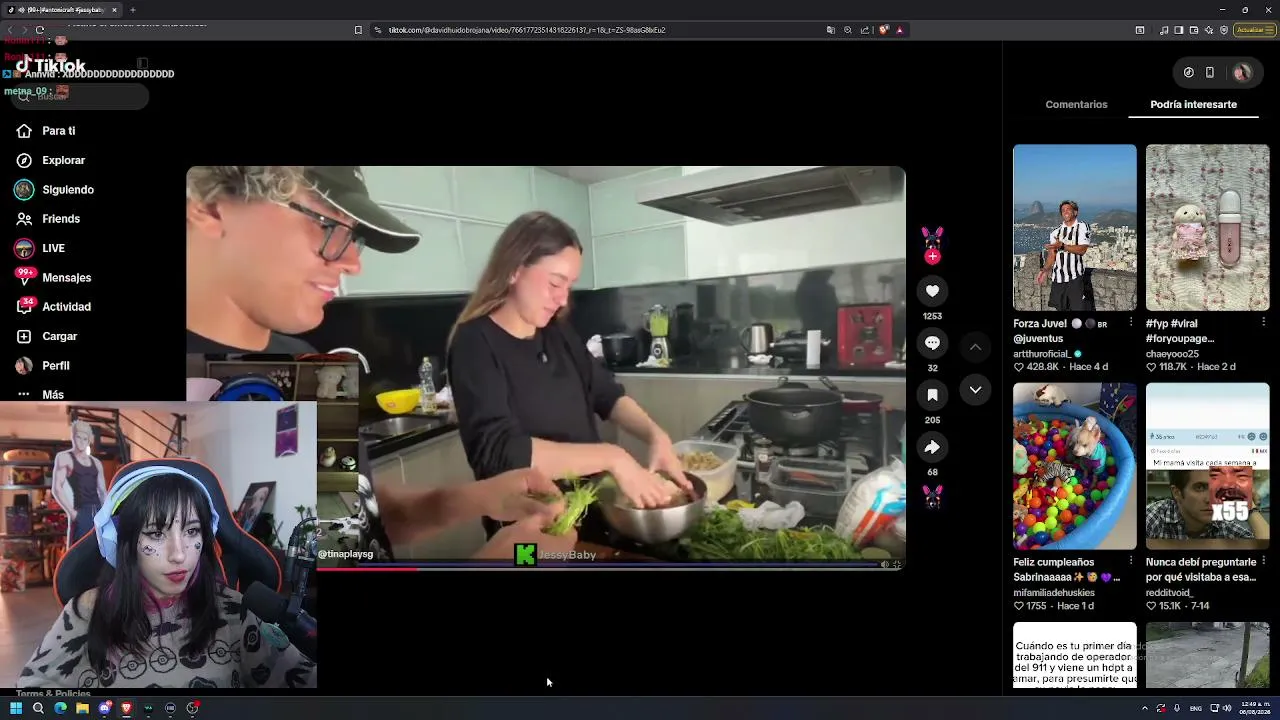Click the Brave Shields icon
The width and height of the screenshot is (1280, 720).
(884, 30)
